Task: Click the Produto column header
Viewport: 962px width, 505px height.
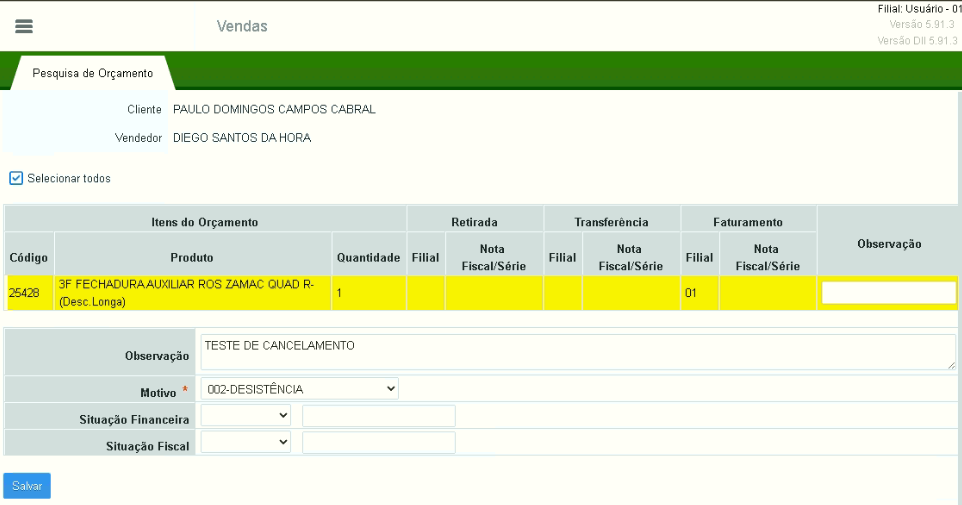Action: (192, 258)
